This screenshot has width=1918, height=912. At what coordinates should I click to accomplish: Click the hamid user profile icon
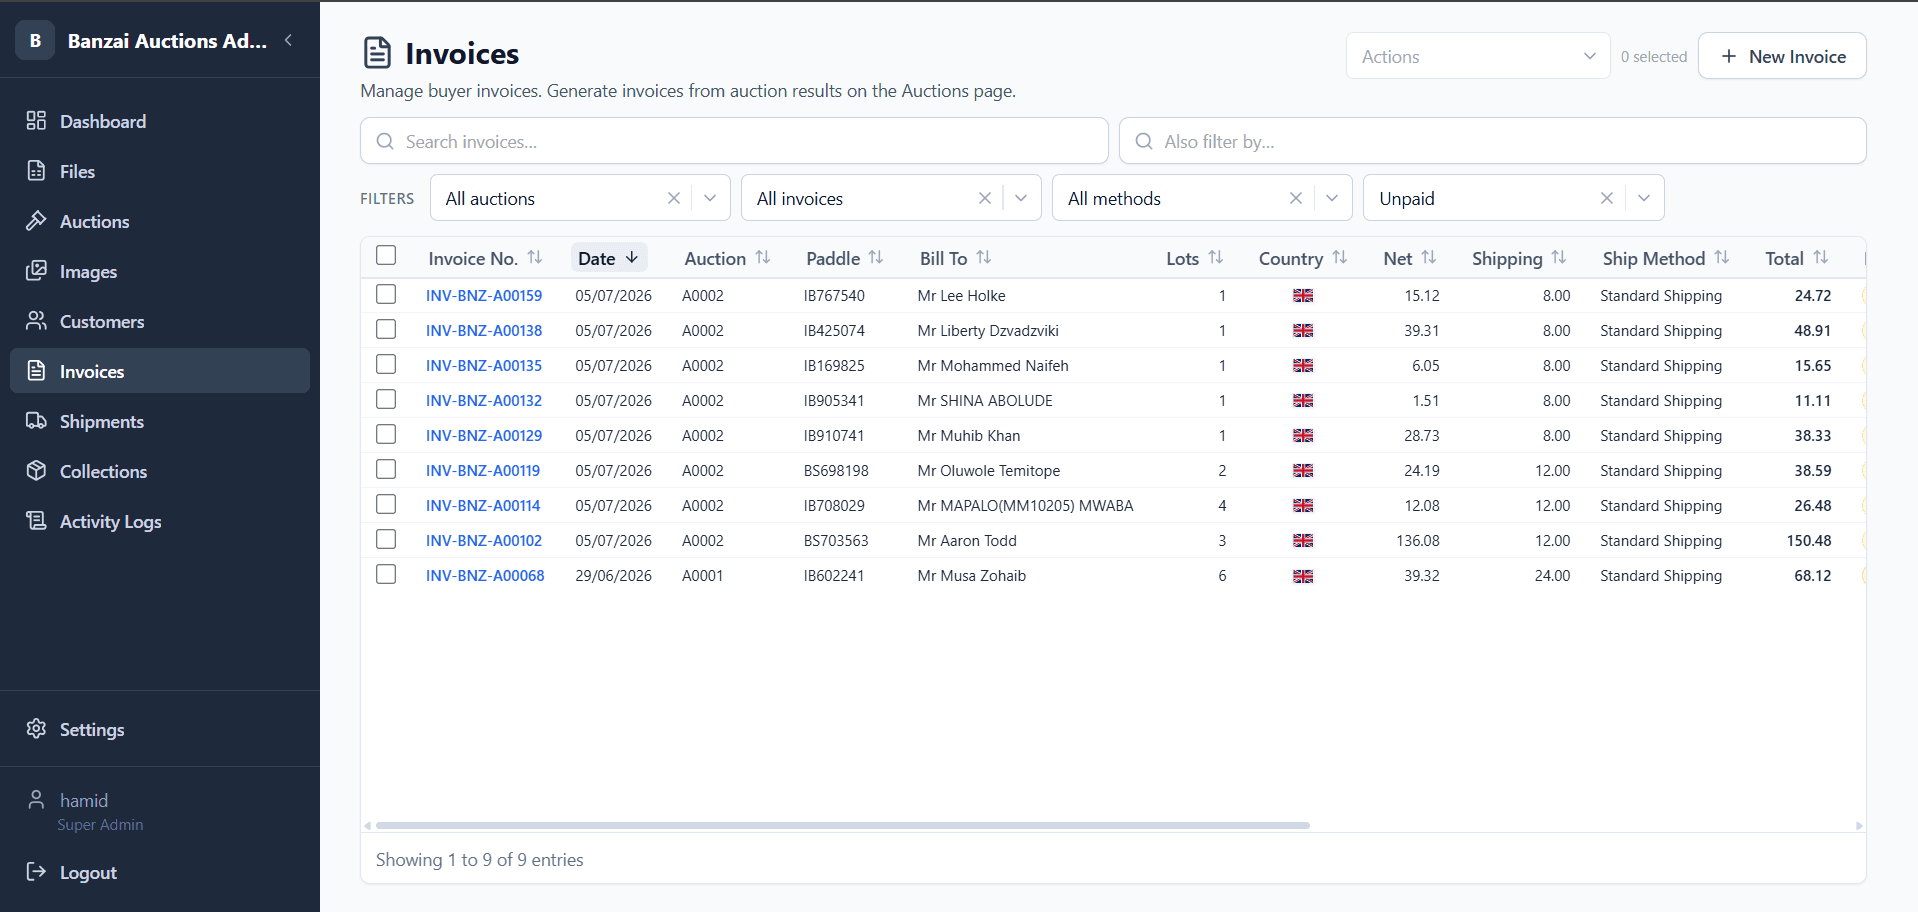pyautogui.click(x=36, y=800)
